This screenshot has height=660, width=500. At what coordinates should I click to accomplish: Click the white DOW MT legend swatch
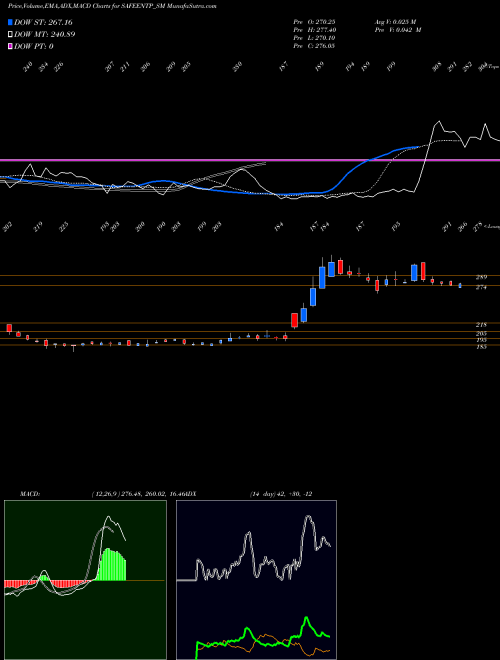point(11,35)
